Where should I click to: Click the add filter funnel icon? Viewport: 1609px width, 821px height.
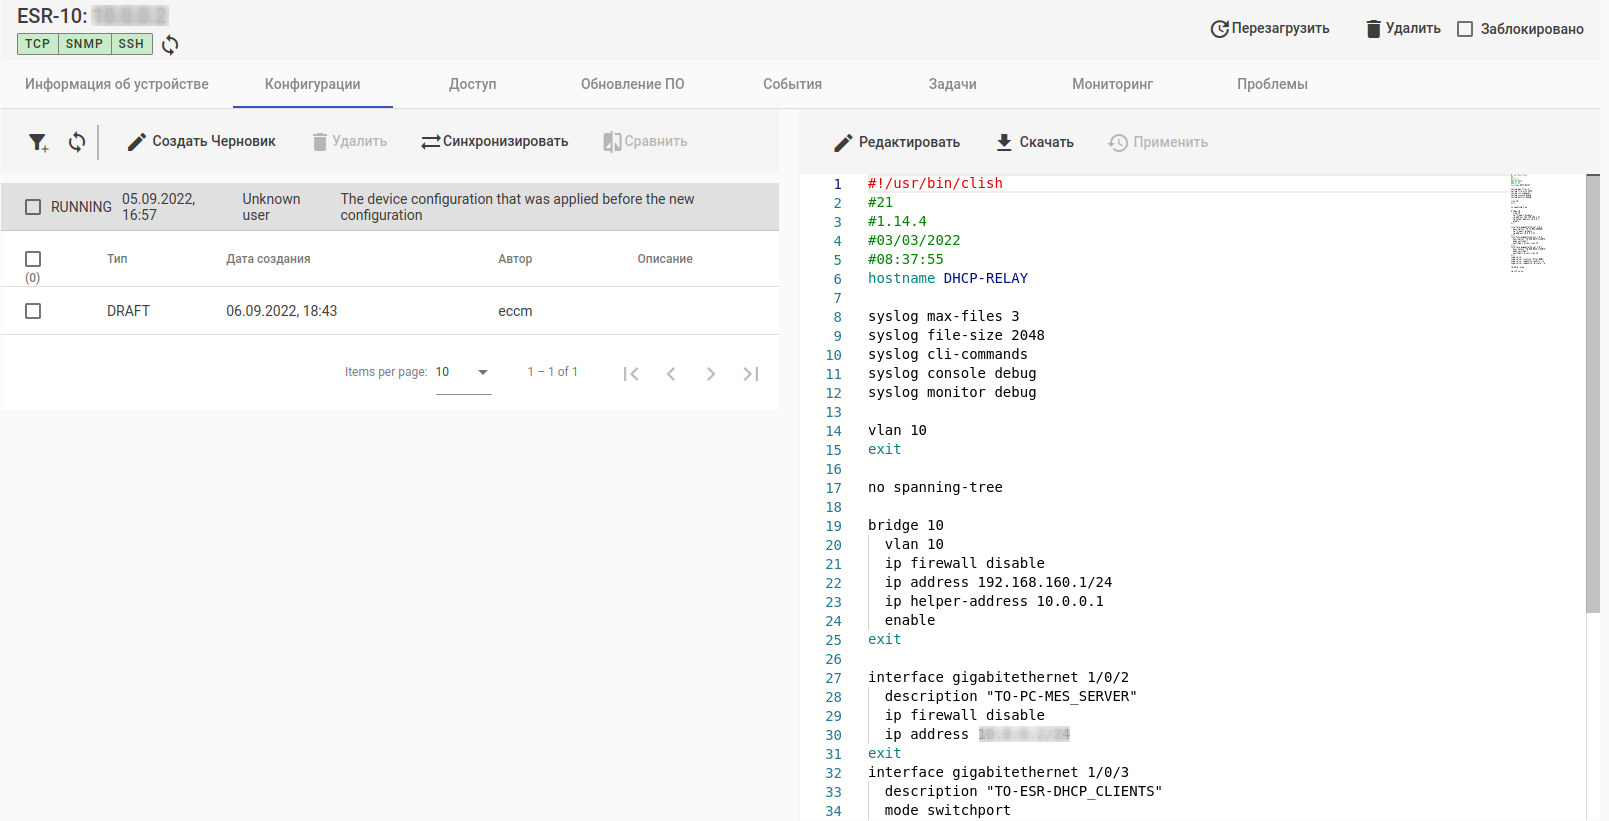38,142
